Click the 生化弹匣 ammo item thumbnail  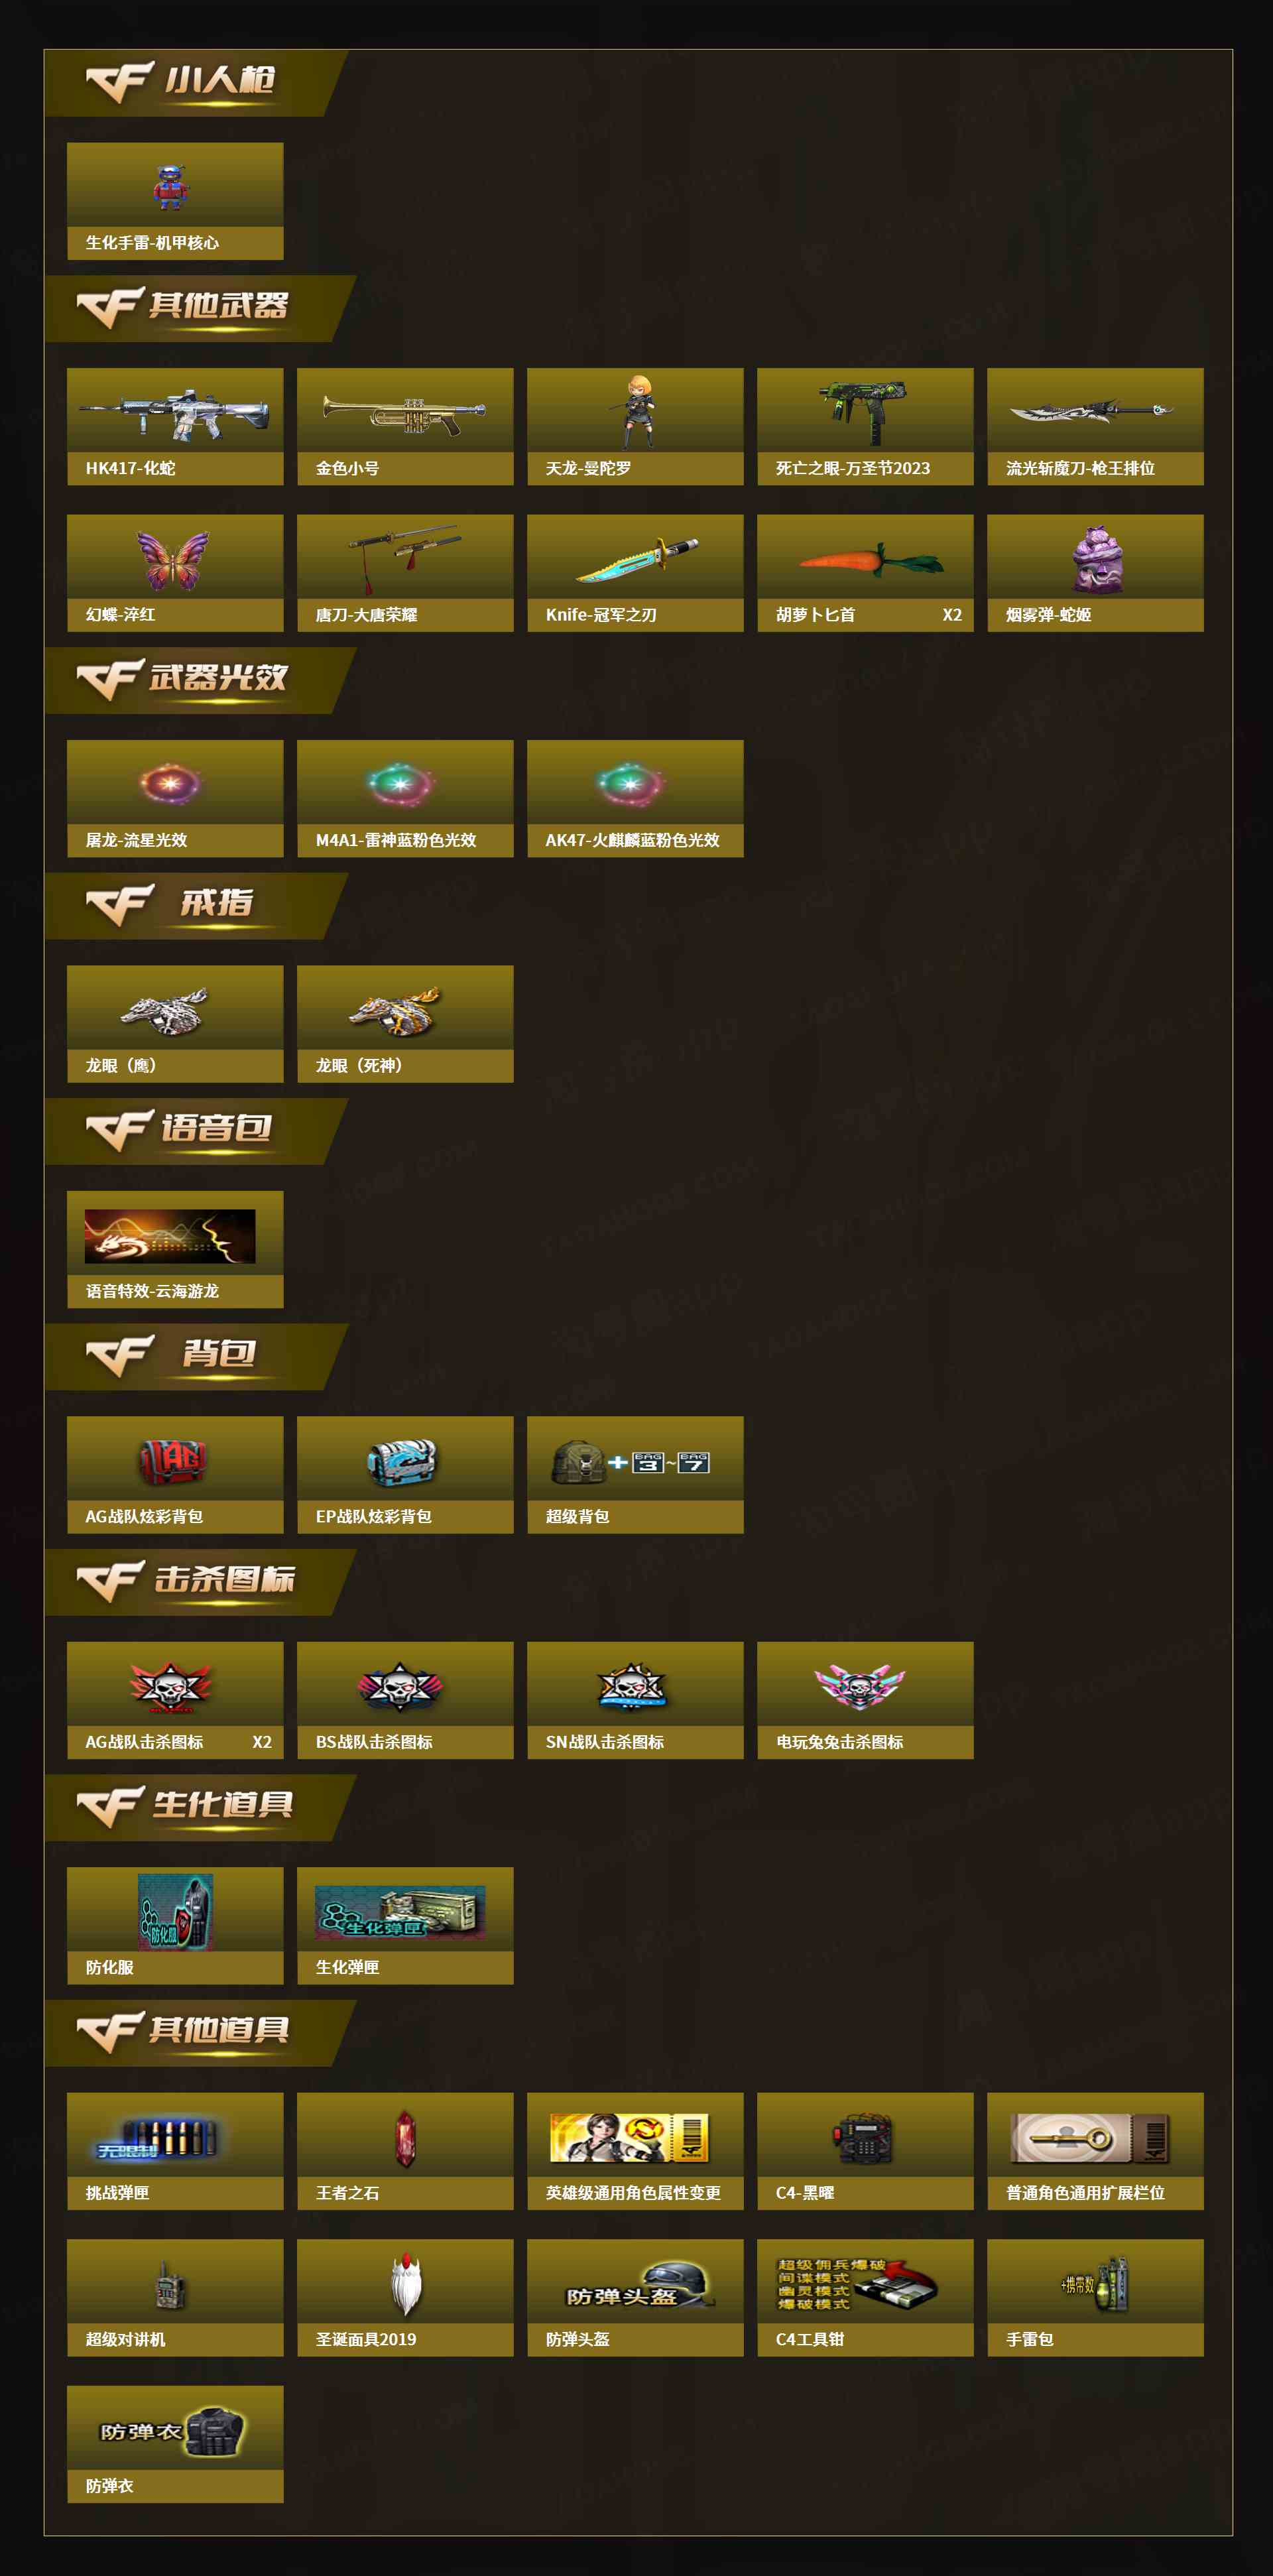[400, 1912]
